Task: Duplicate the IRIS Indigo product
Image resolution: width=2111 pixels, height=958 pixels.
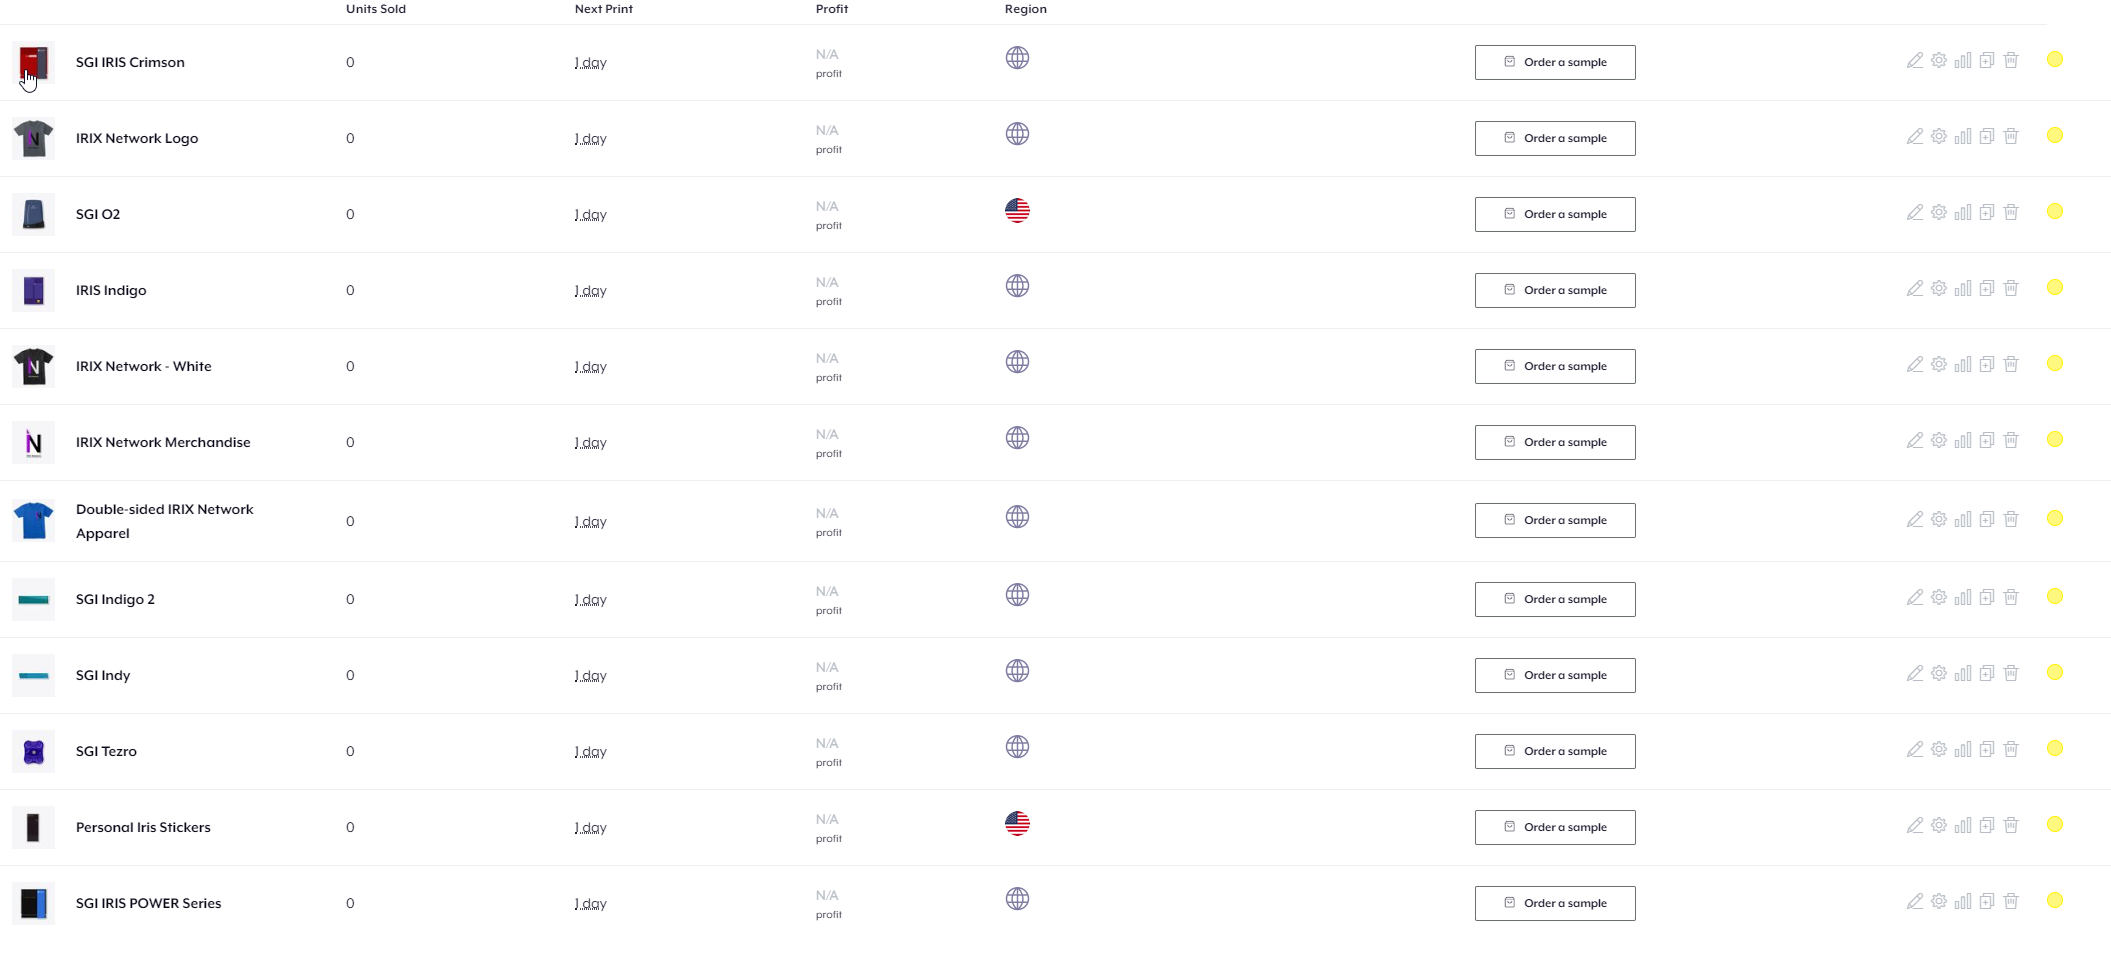Action: (x=1986, y=288)
